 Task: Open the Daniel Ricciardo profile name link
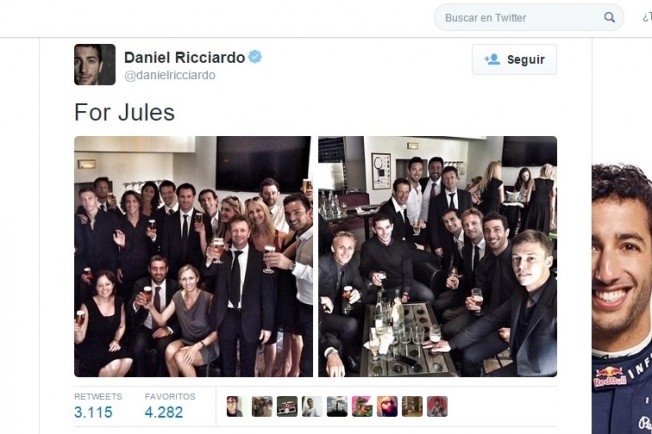click(185, 57)
